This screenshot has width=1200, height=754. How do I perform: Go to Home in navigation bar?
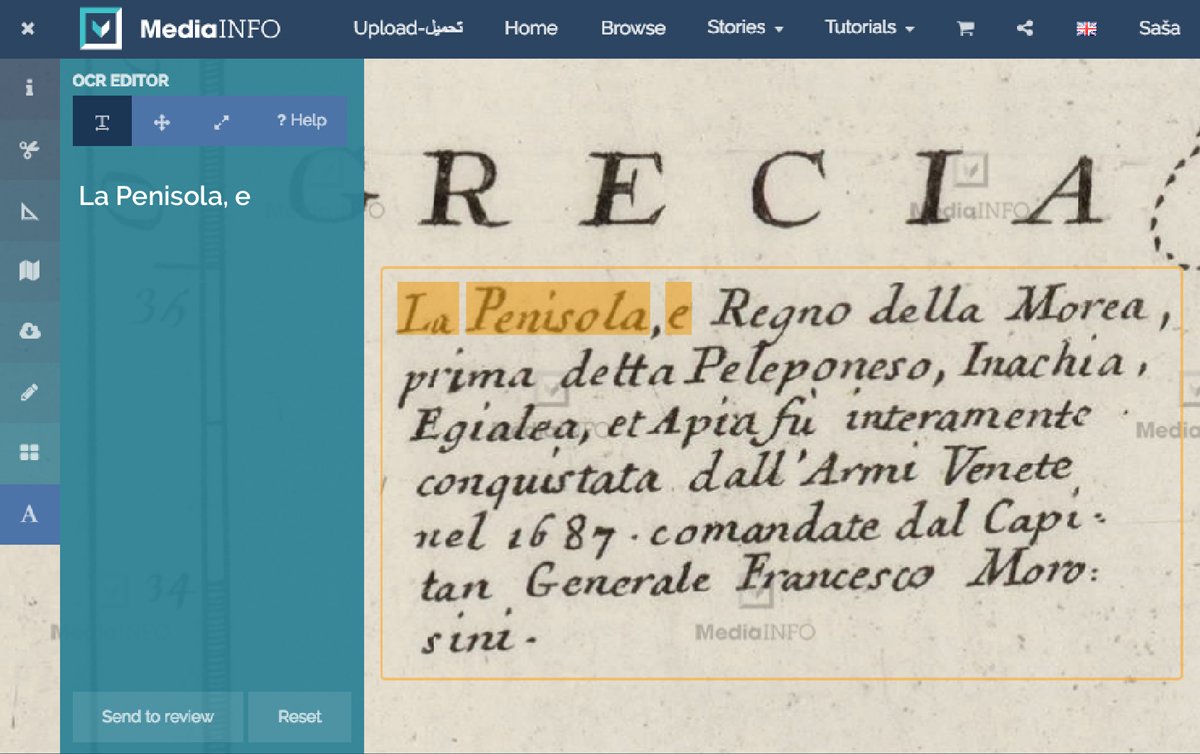(x=531, y=28)
